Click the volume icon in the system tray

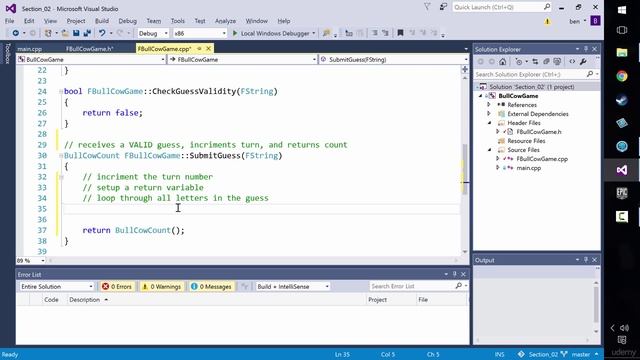[x=624, y=328]
